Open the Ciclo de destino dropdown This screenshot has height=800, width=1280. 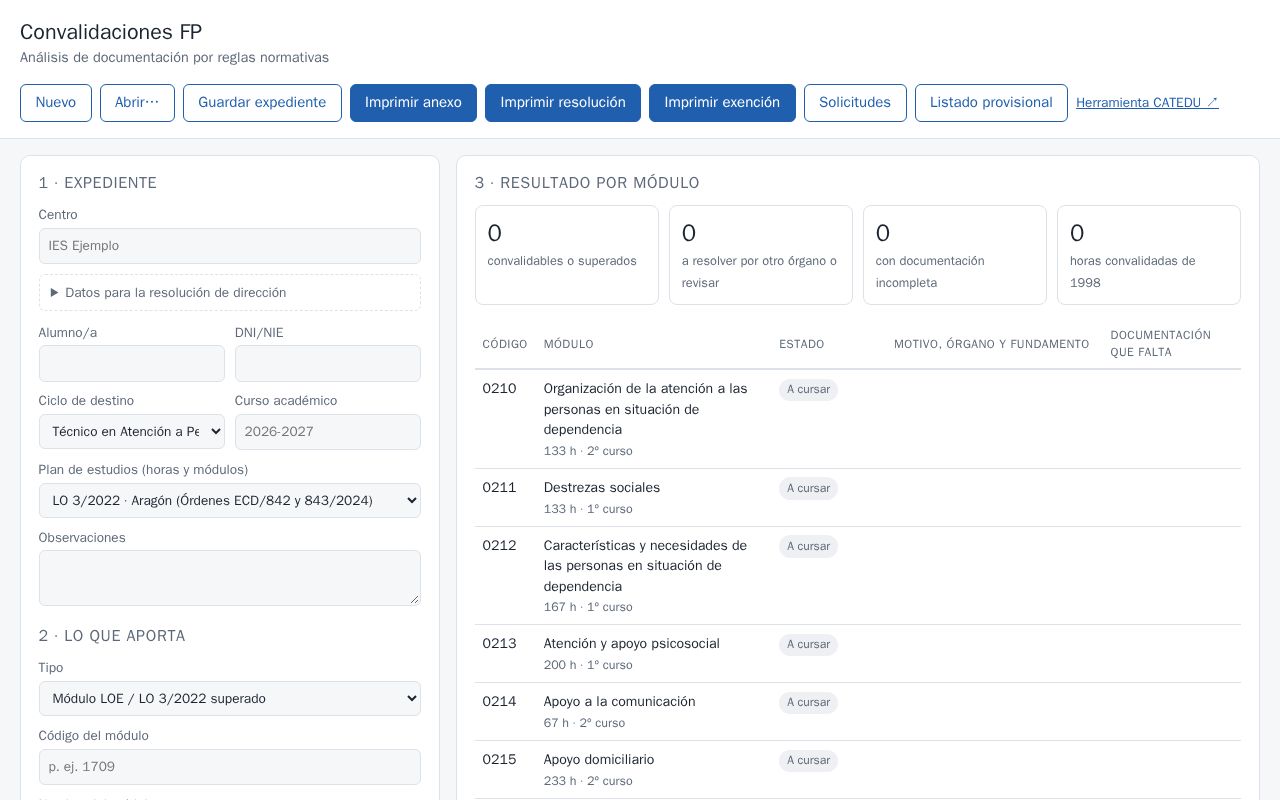[x=132, y=432]
